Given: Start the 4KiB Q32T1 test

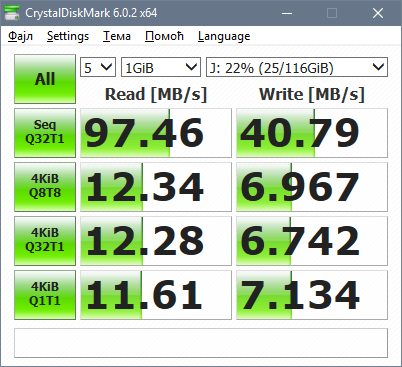Looking at the screenshot, I should pyautogui.click(x=45, y=241).
